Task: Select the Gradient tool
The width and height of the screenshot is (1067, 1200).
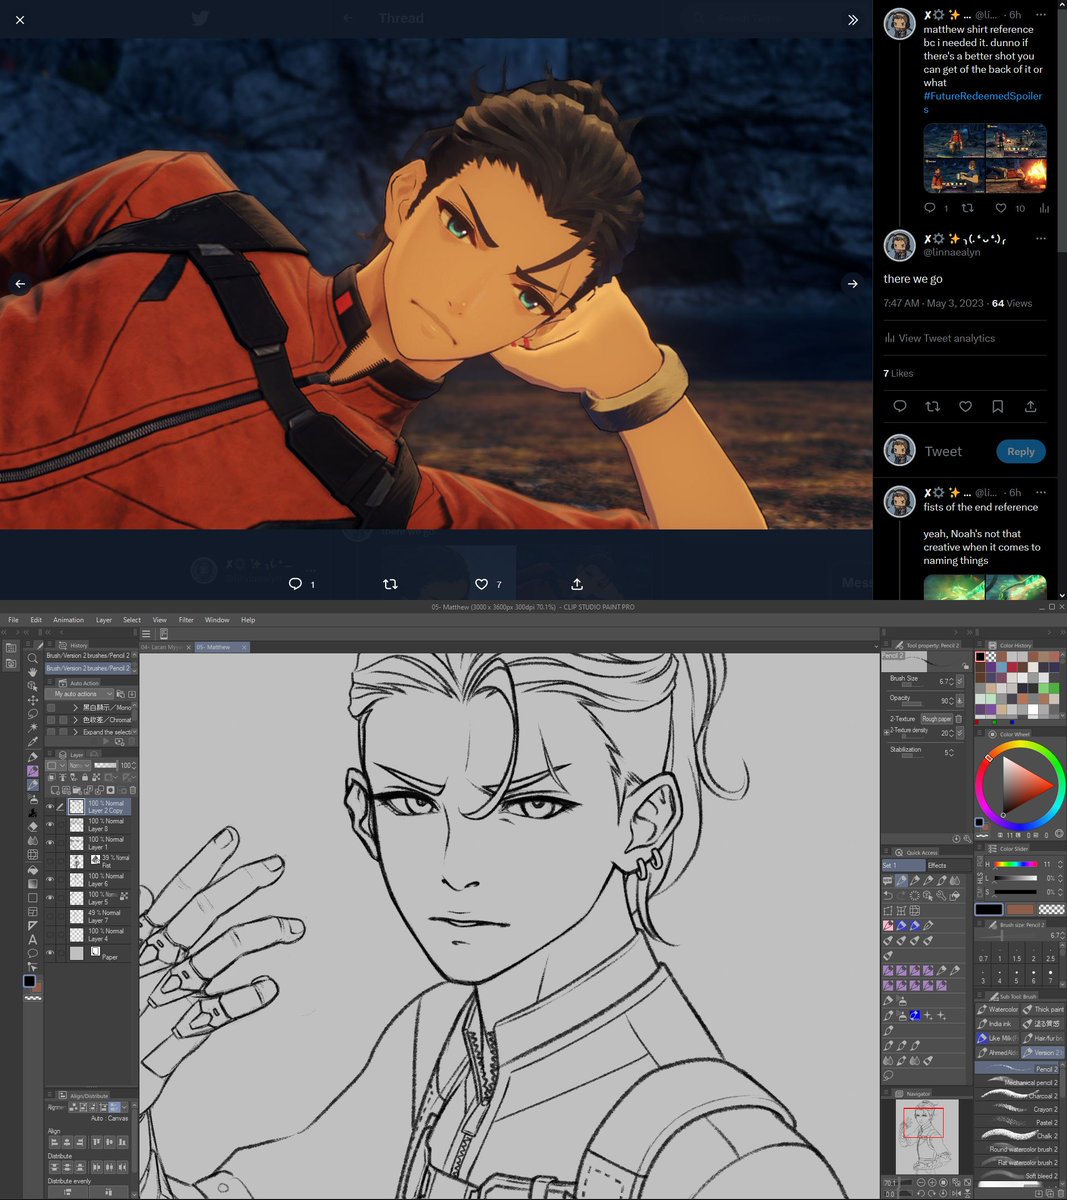Action: point(32,883)
